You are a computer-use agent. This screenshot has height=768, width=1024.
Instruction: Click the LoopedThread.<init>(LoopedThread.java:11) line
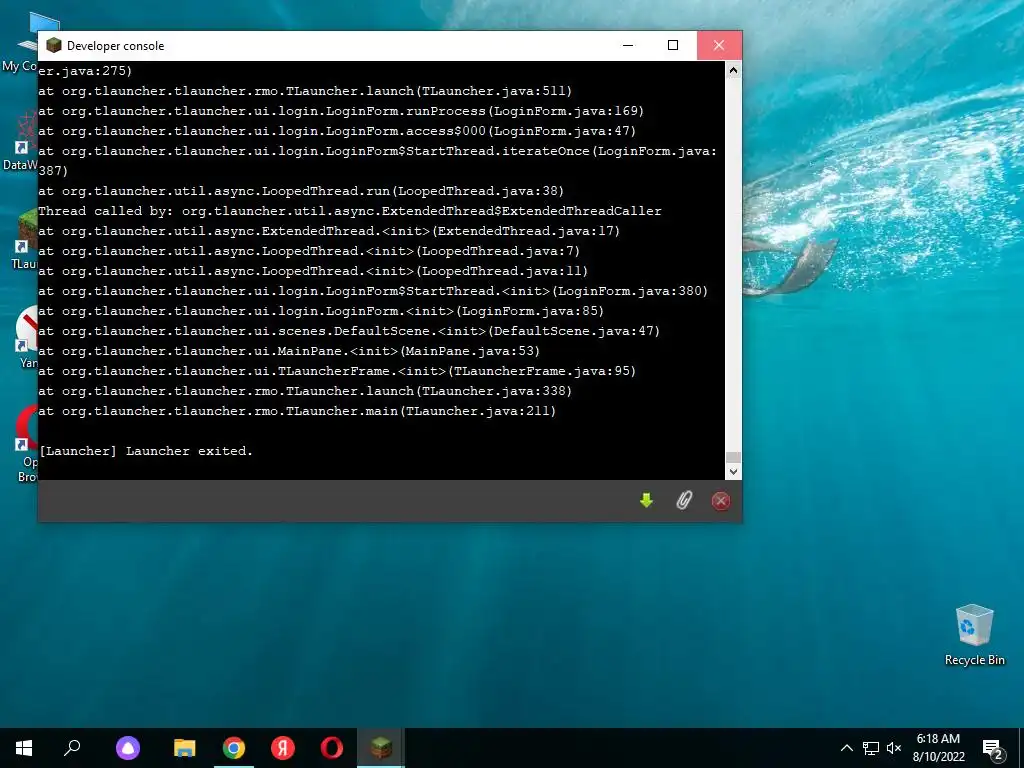(x=313, y=271)
